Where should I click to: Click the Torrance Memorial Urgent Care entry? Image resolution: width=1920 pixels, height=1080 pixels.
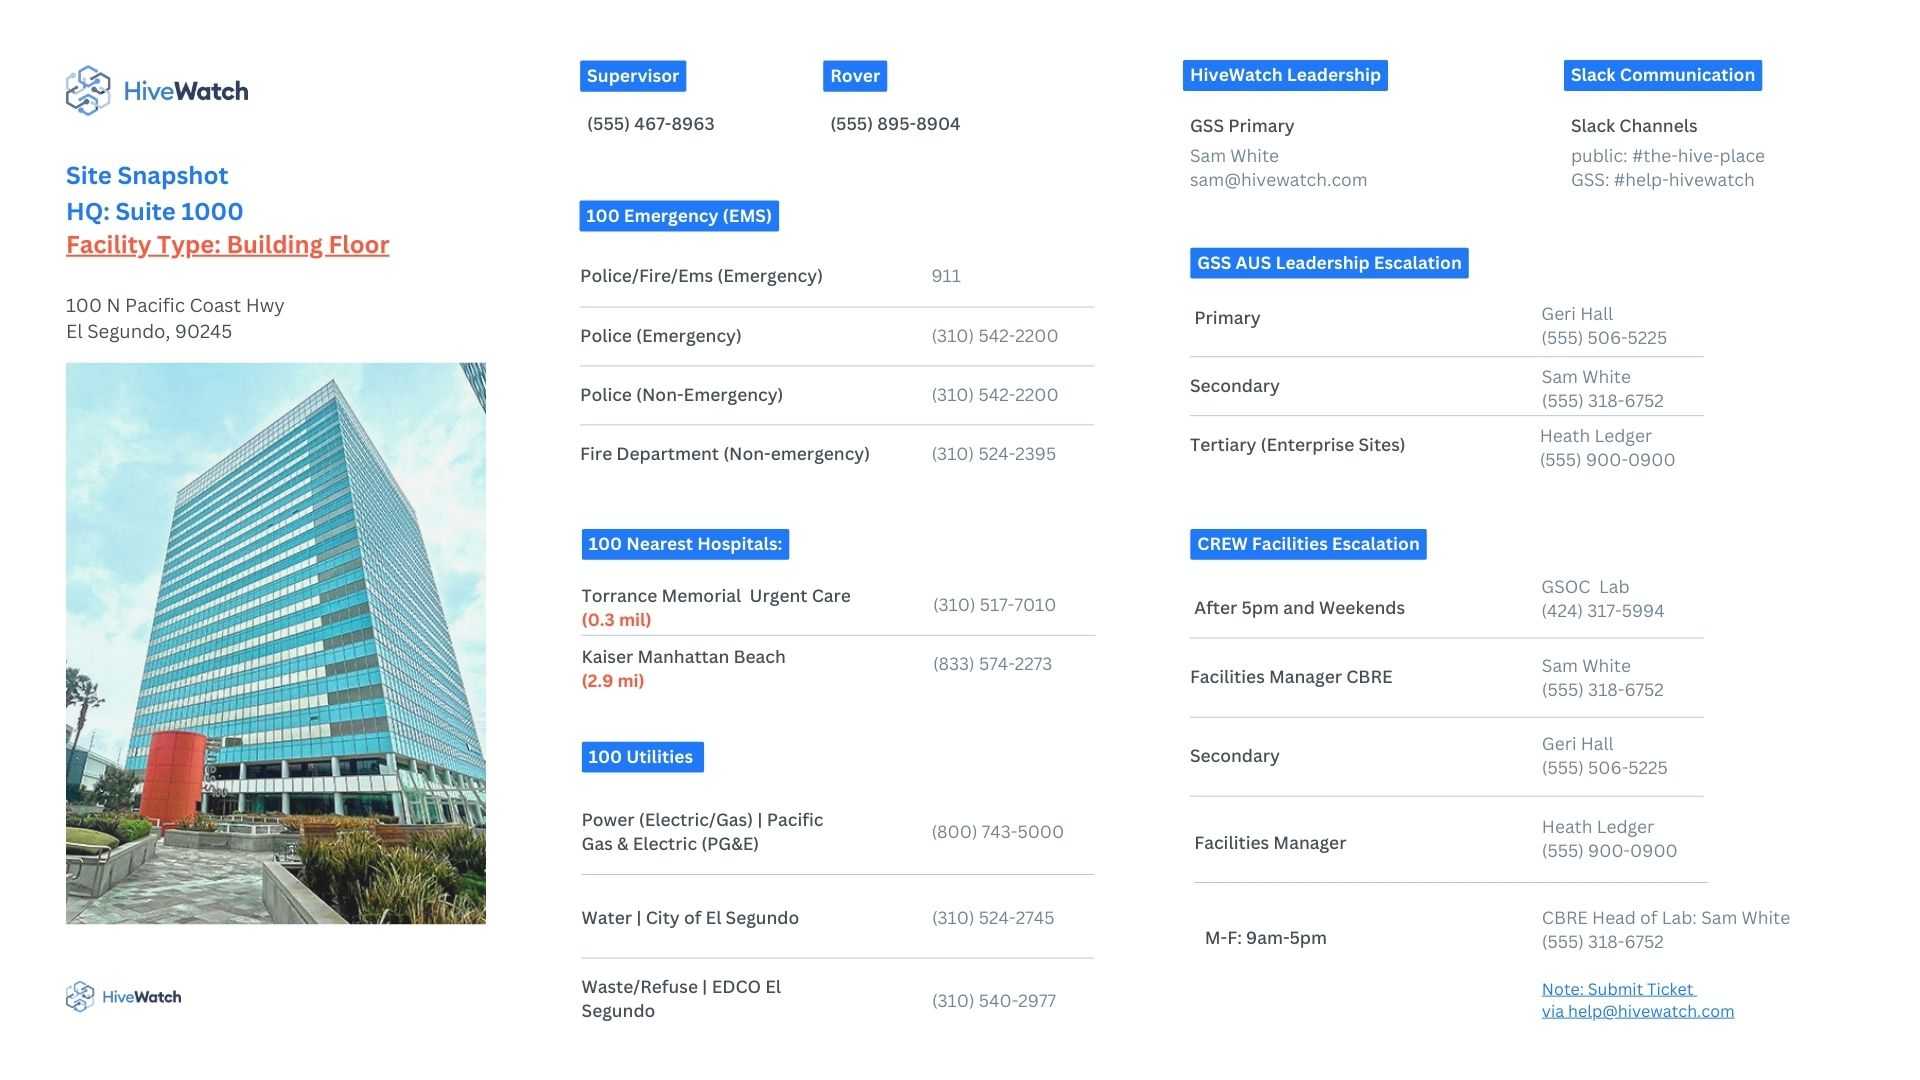pyautogui.click(x=715, y=596)
